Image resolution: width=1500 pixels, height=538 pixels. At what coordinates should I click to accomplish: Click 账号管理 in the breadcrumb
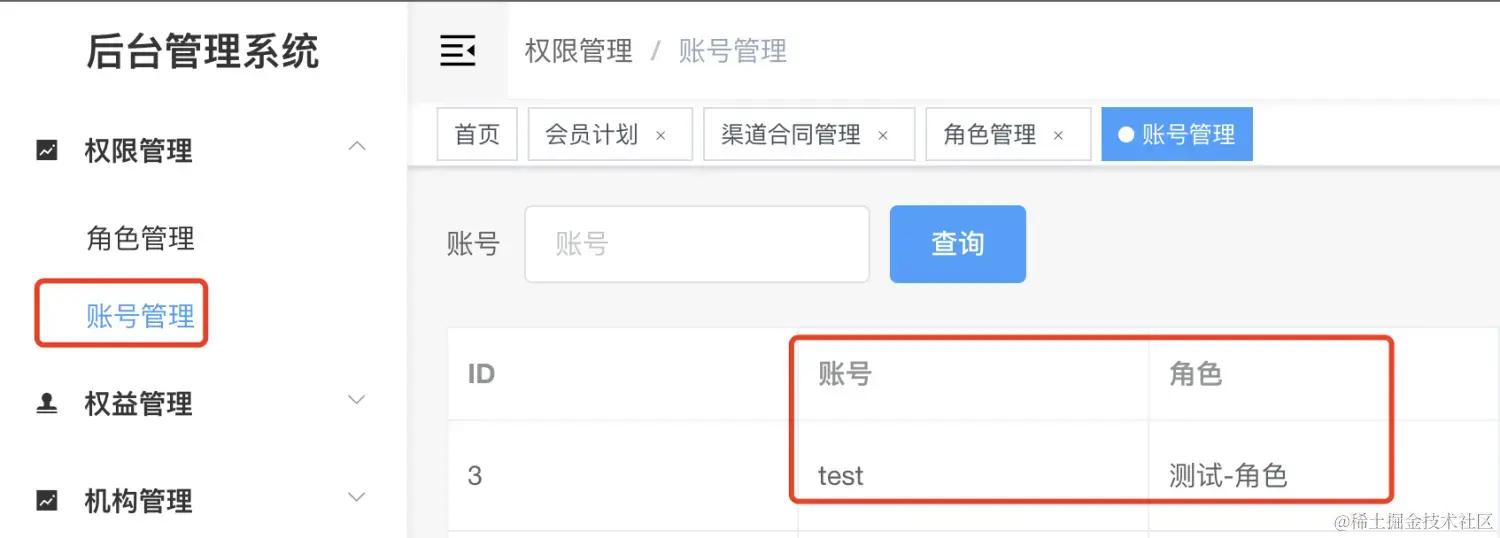pyautogui.click(x=733, y=51)
